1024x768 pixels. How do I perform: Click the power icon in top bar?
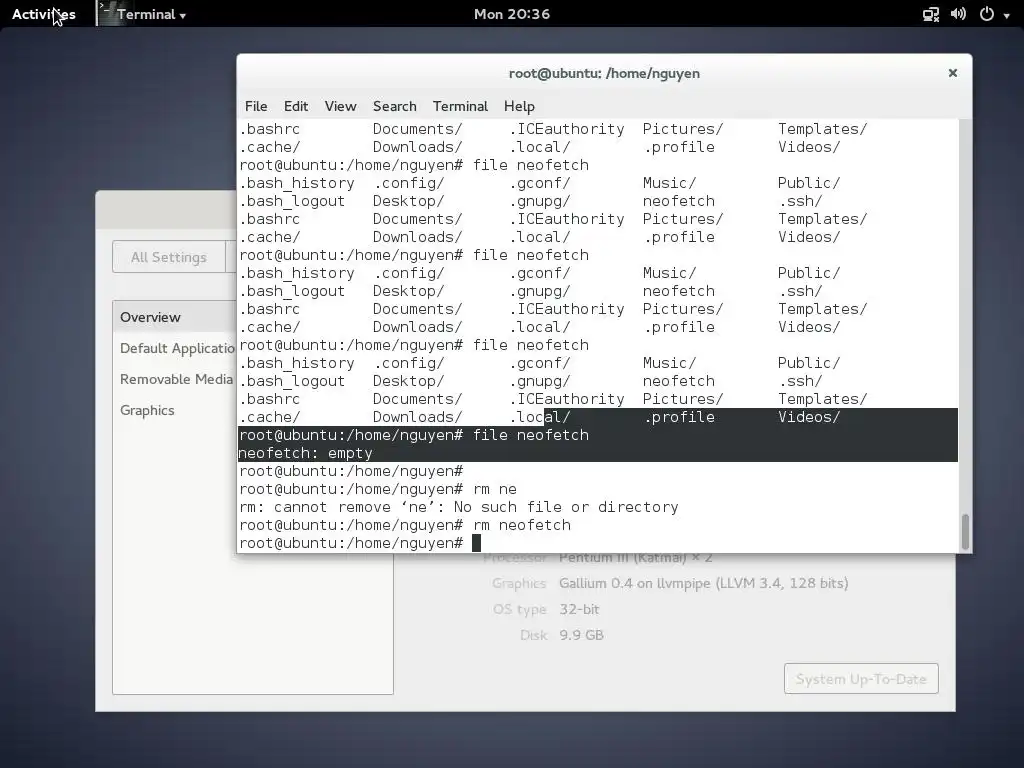987,14
